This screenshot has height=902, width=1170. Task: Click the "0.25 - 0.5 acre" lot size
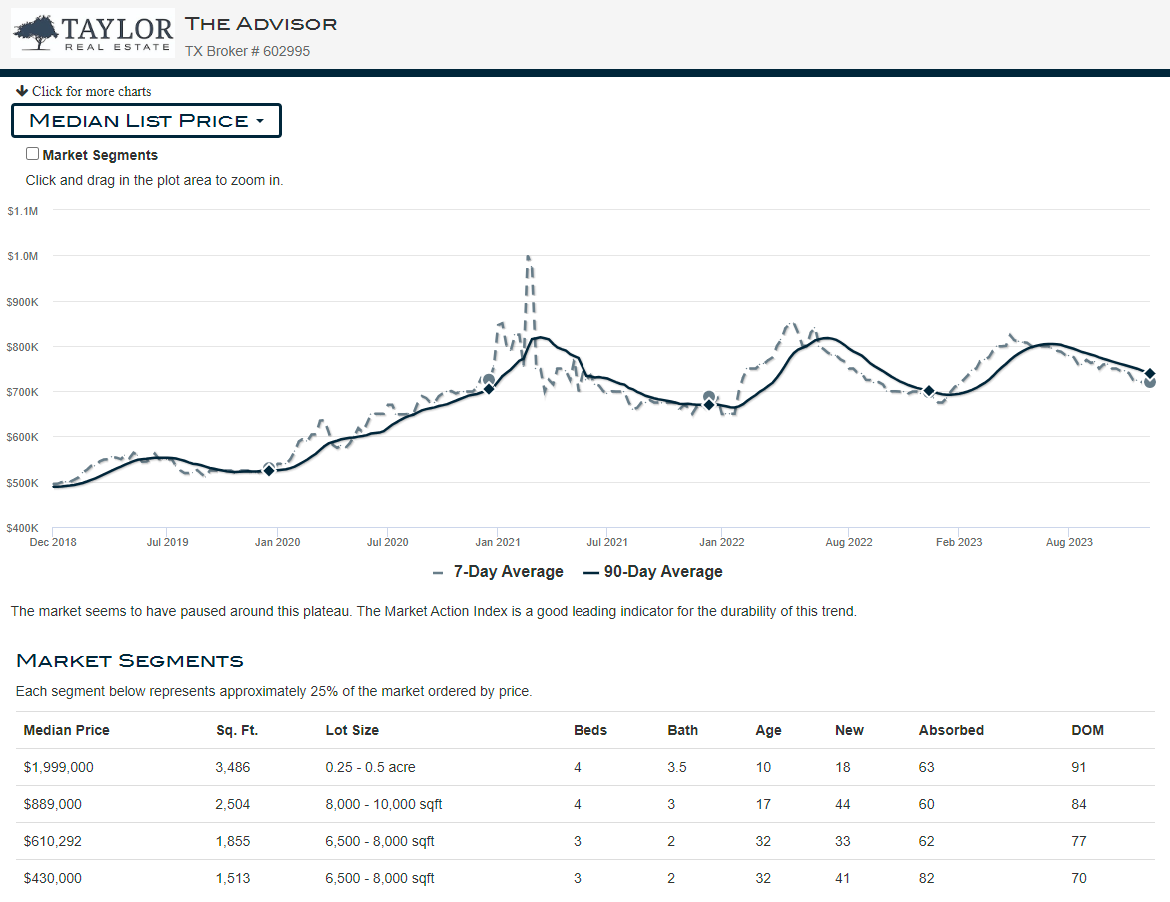pyautogui.click(x=370, y=767)
